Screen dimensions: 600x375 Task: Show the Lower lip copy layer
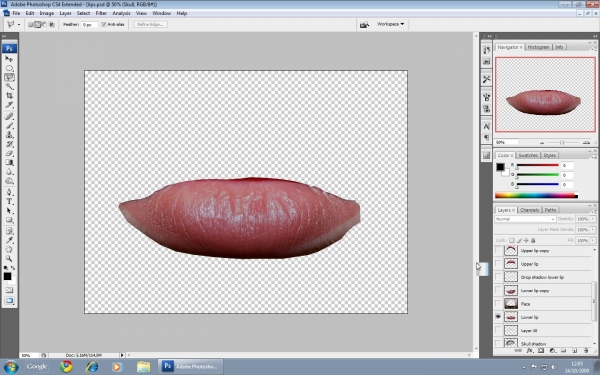pos(498,290)
